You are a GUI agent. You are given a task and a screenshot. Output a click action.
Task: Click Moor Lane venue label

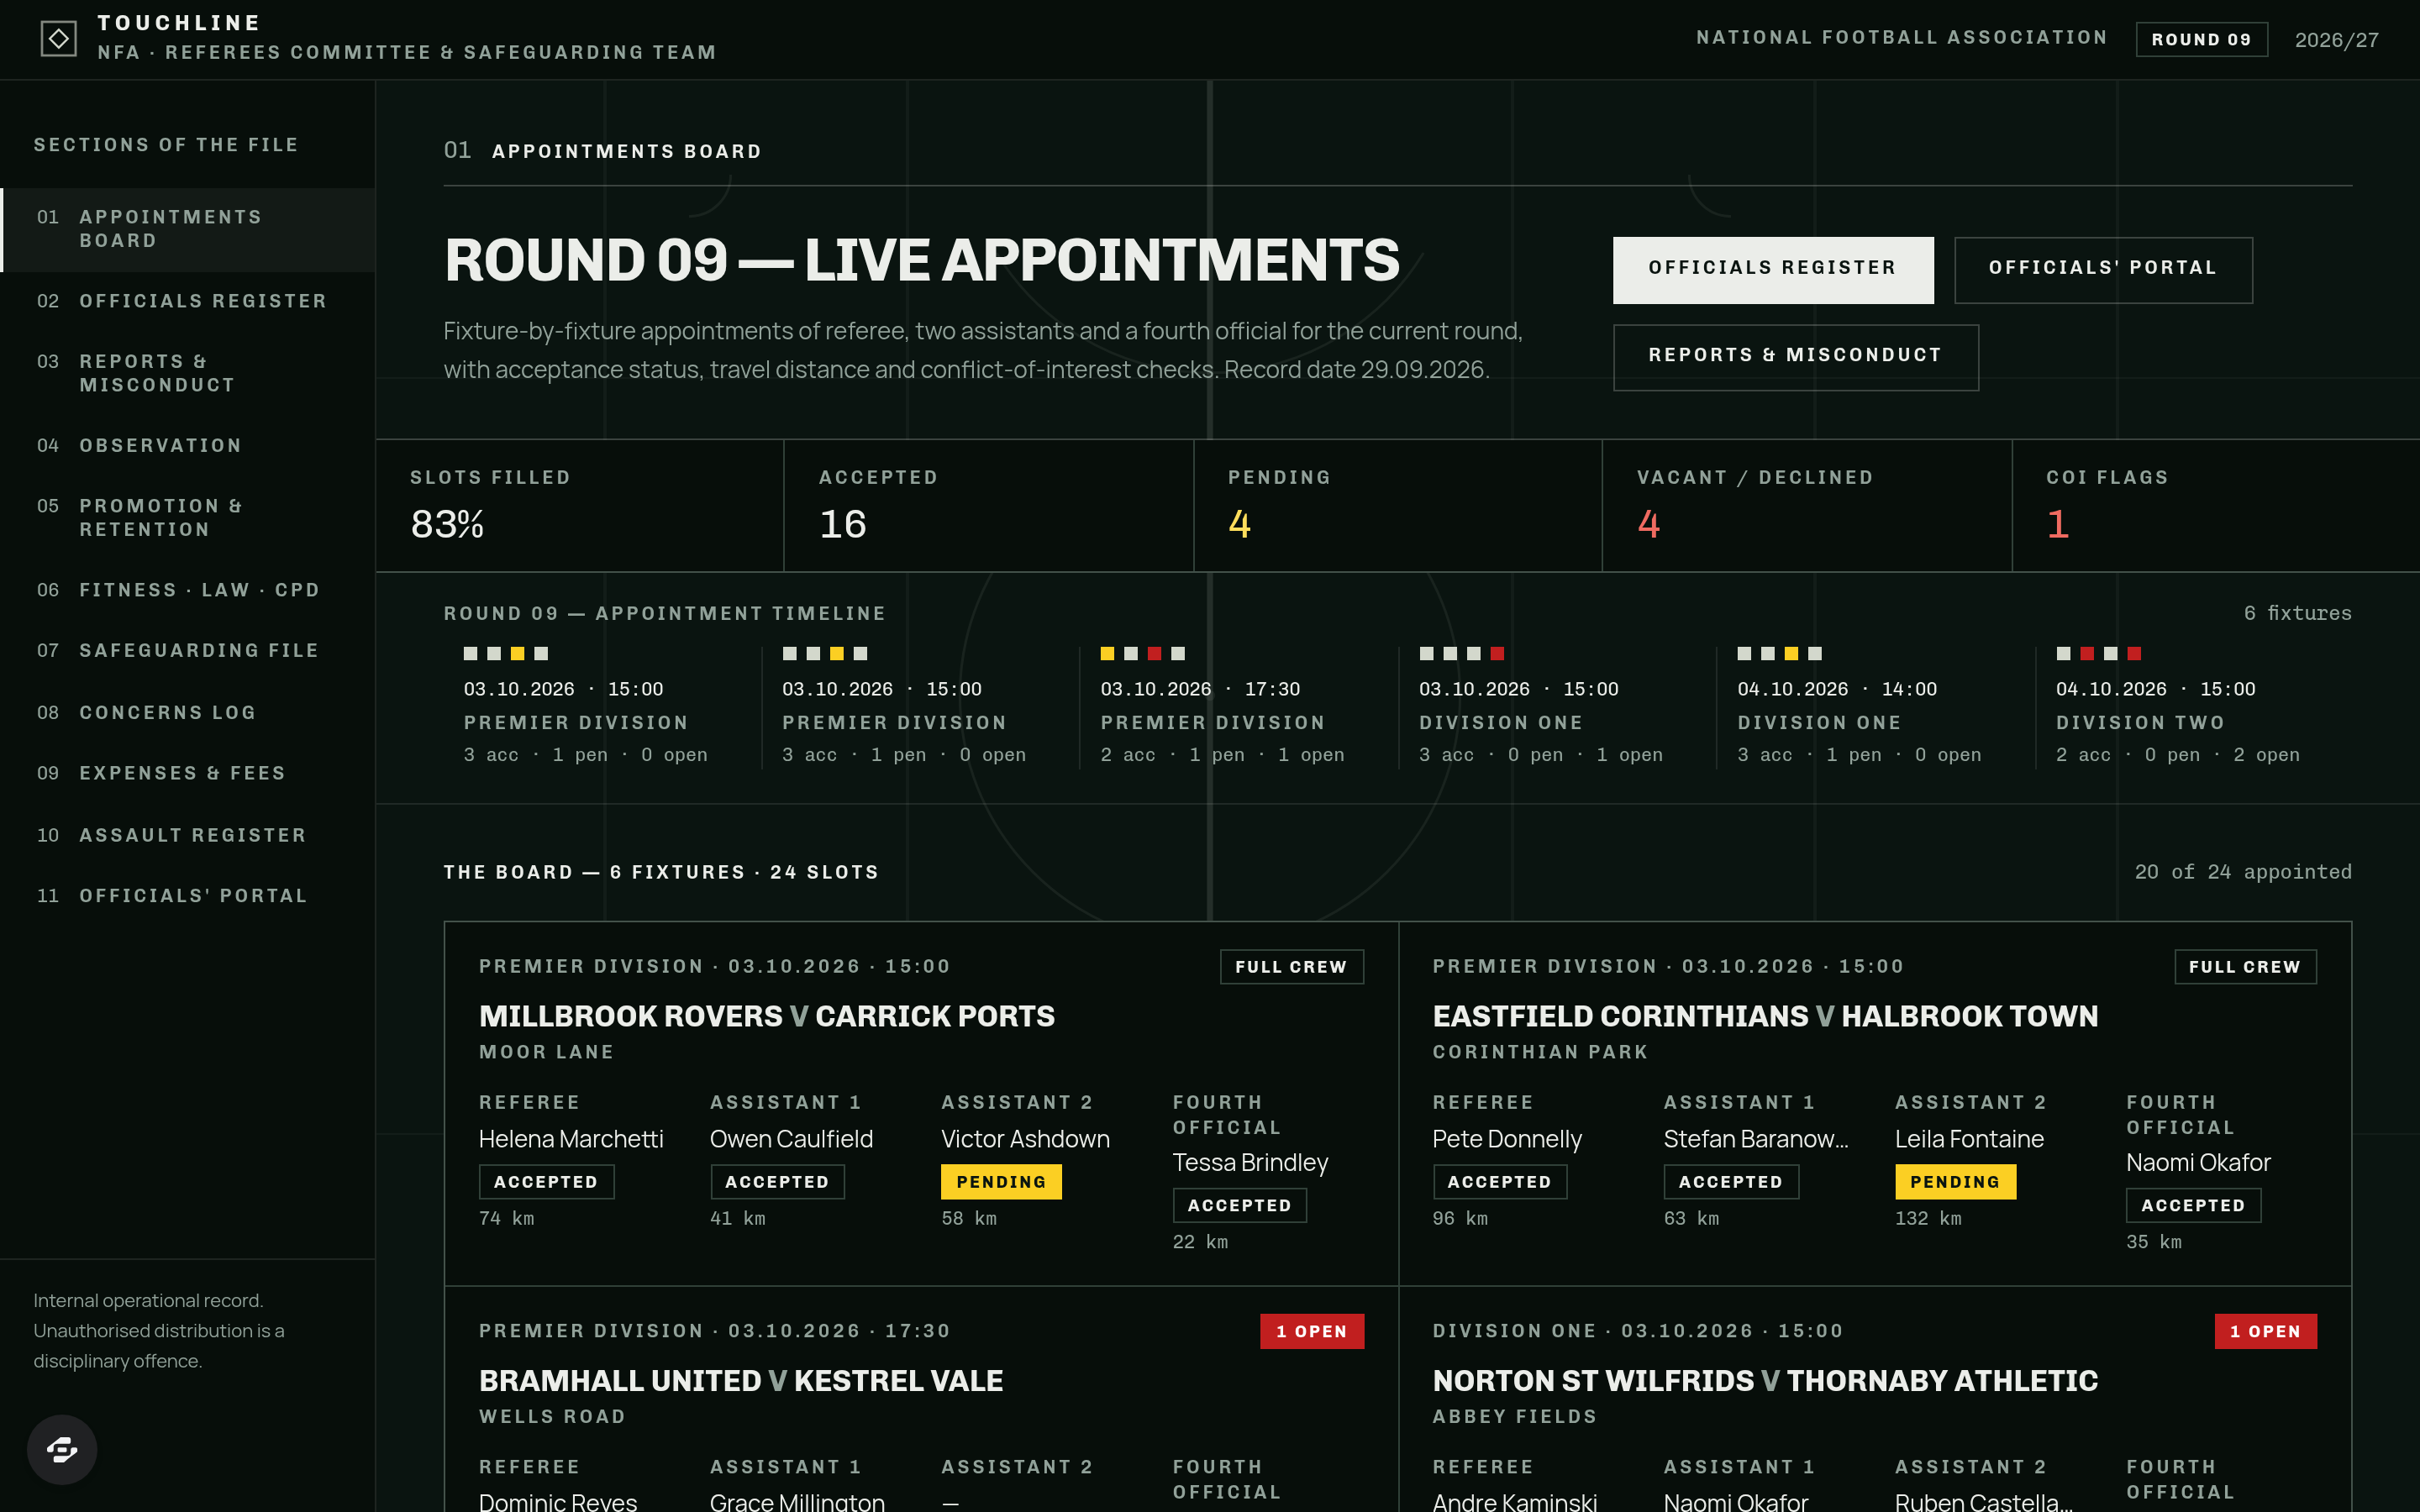(x=546, y=1052)
